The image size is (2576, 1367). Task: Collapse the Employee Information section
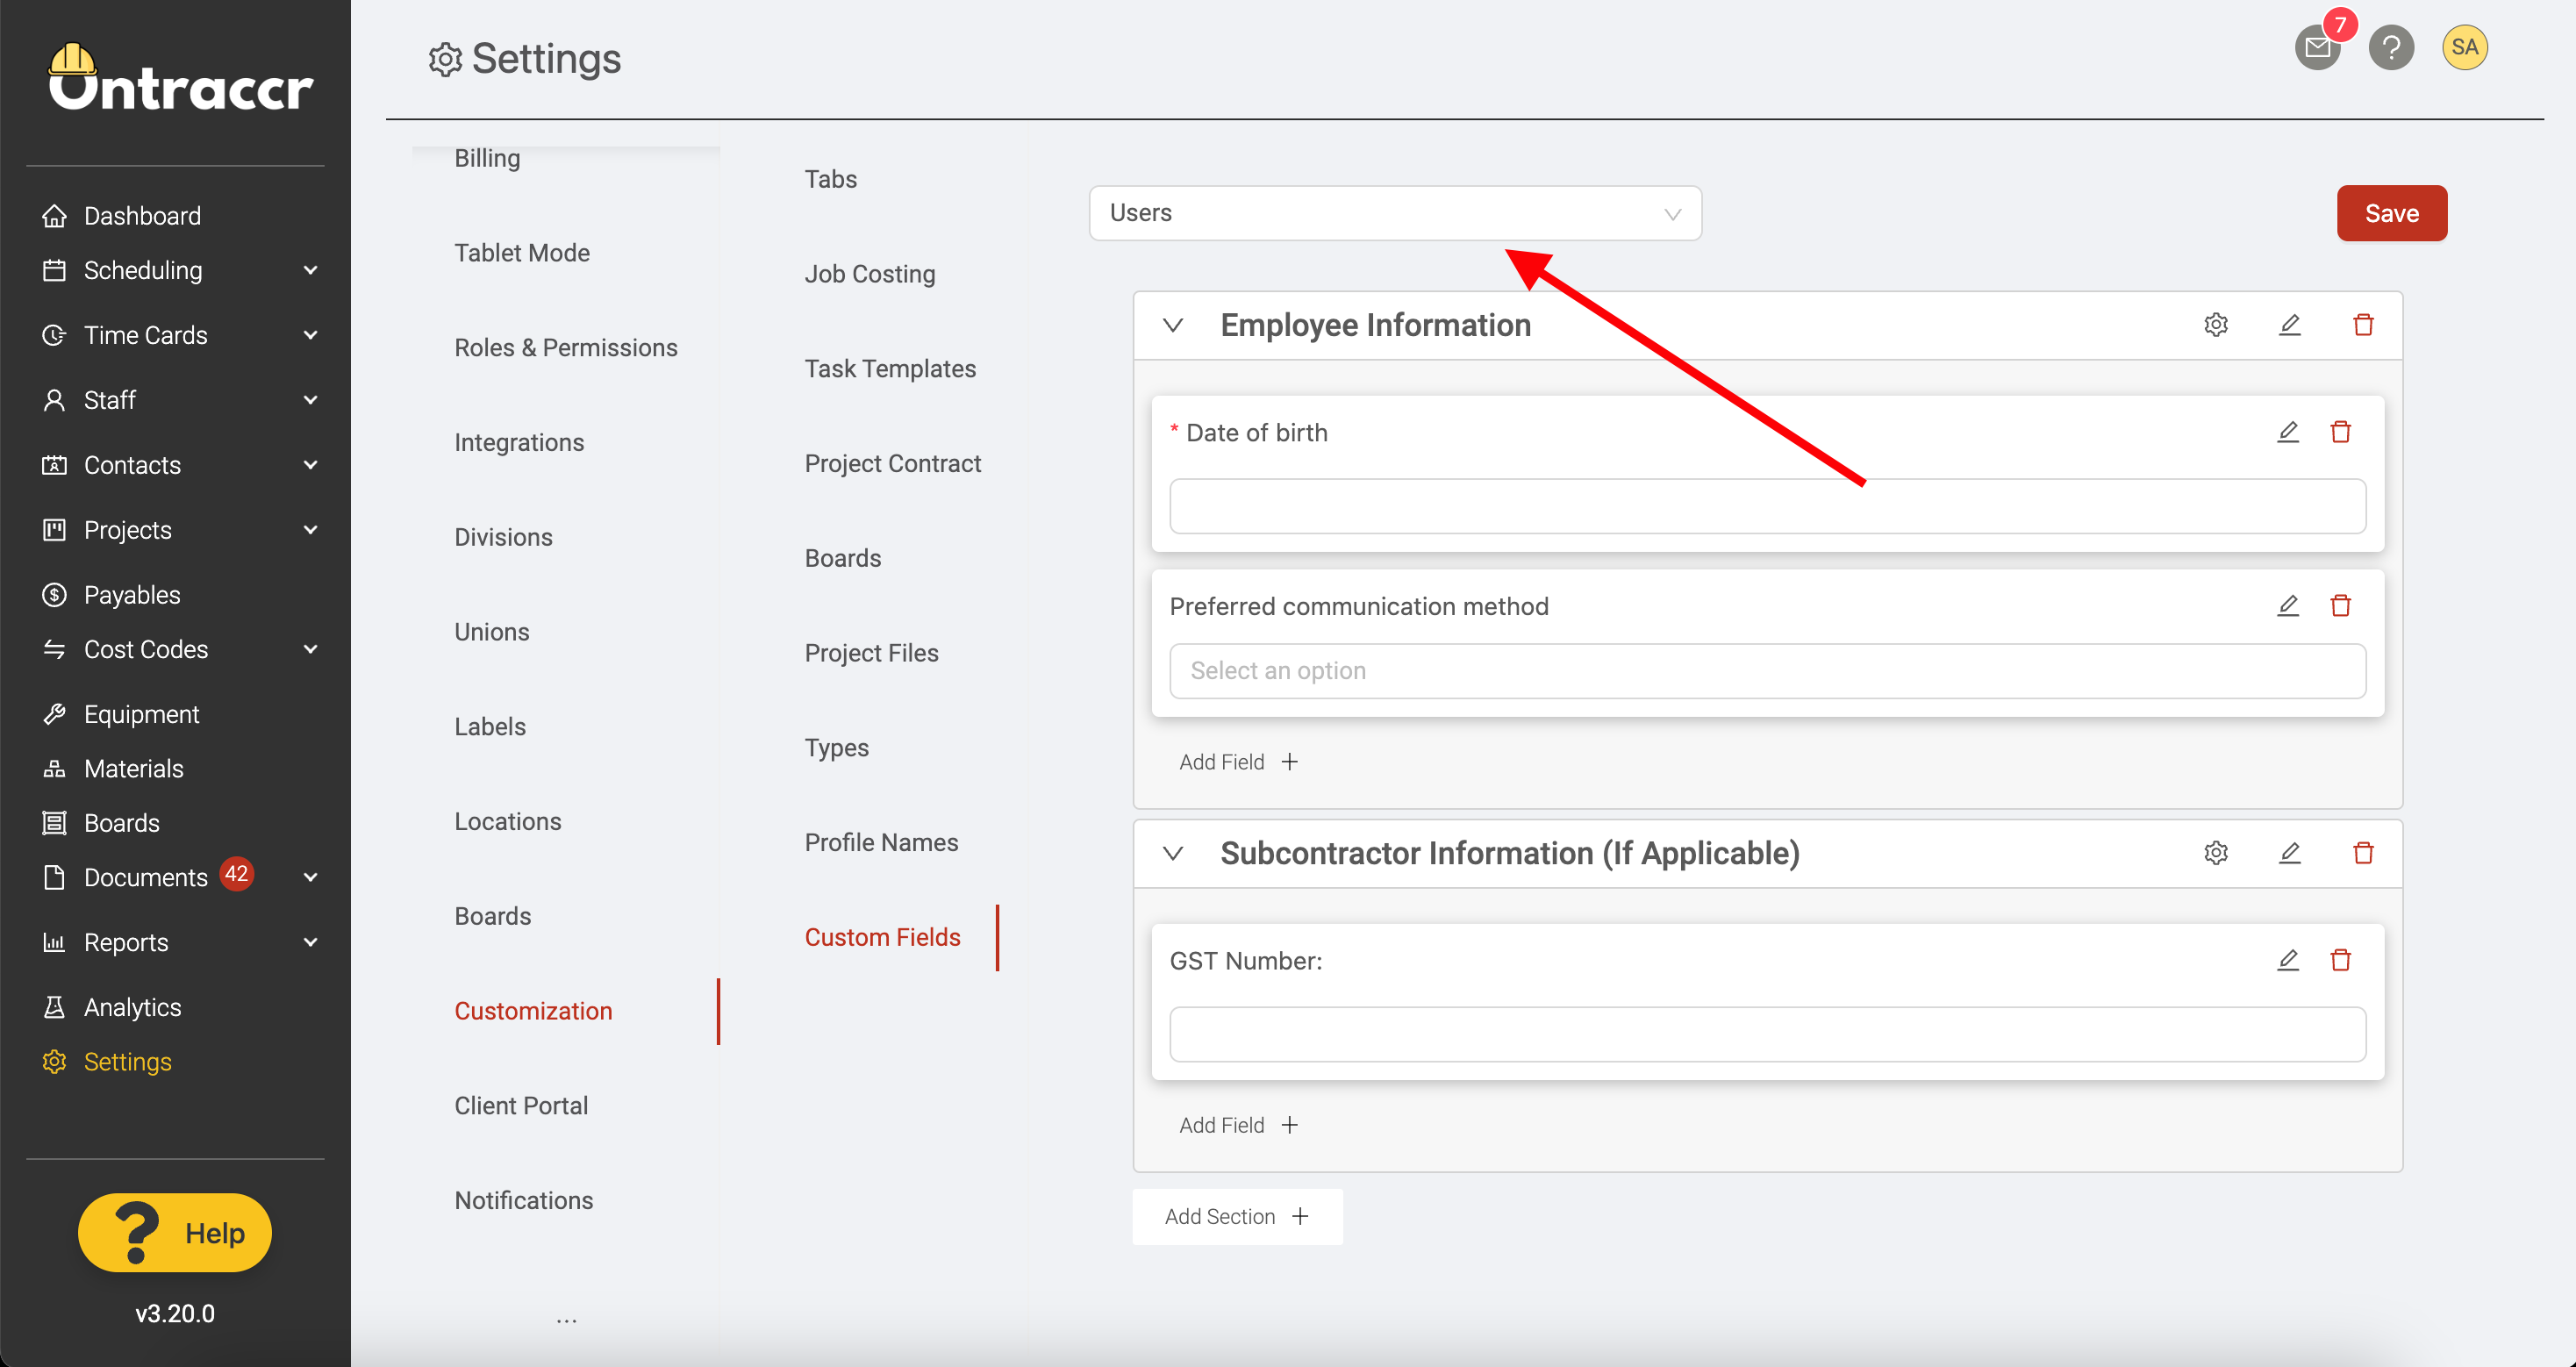click(x=1173, y=326)
